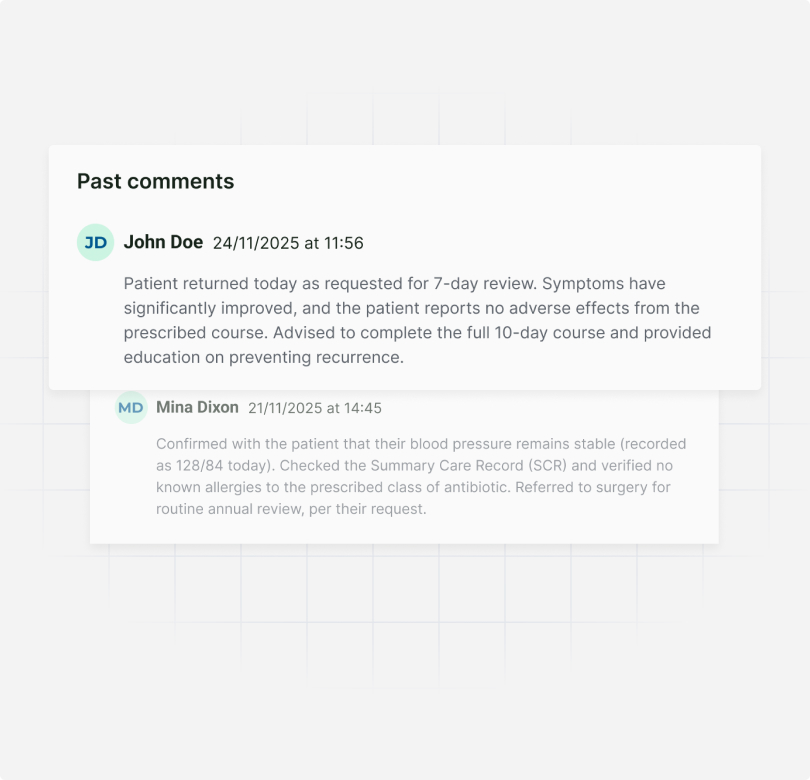Select Mina Dixon's circular avatar badge

point(130,407)
